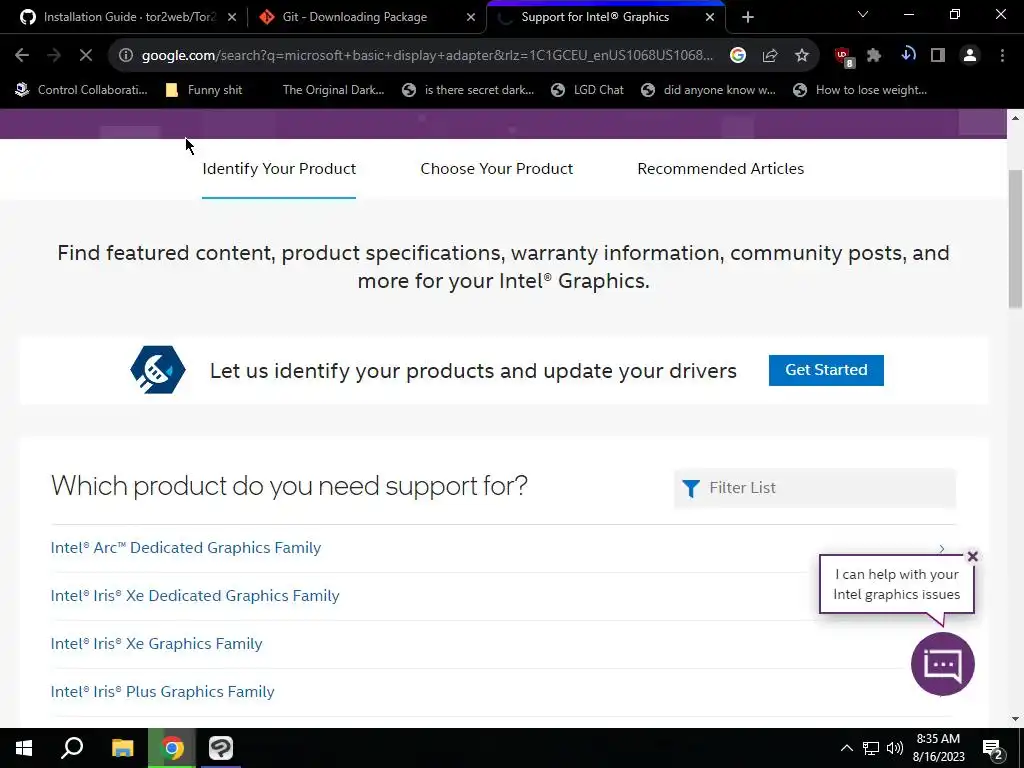Open network status tray icon

point(871,748)
